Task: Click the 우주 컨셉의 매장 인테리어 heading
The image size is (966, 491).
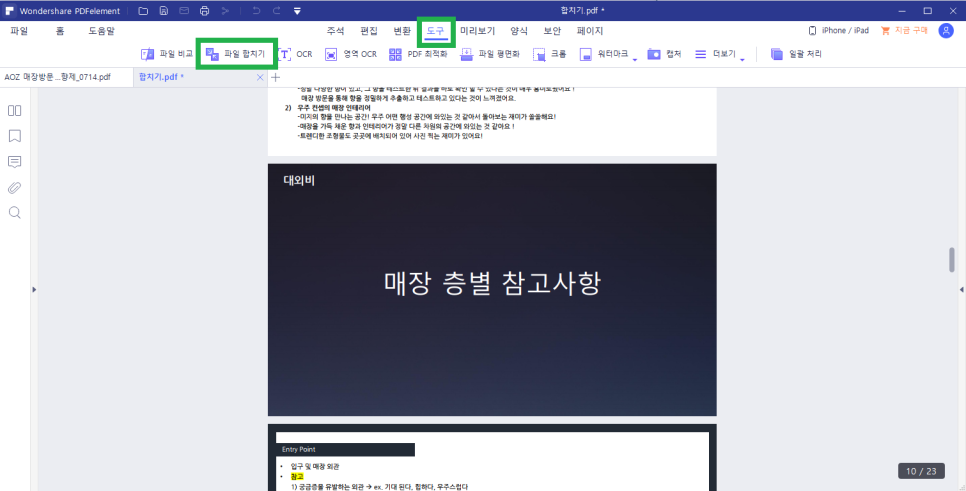Action: pyautogui.click(x=334, y=108)
